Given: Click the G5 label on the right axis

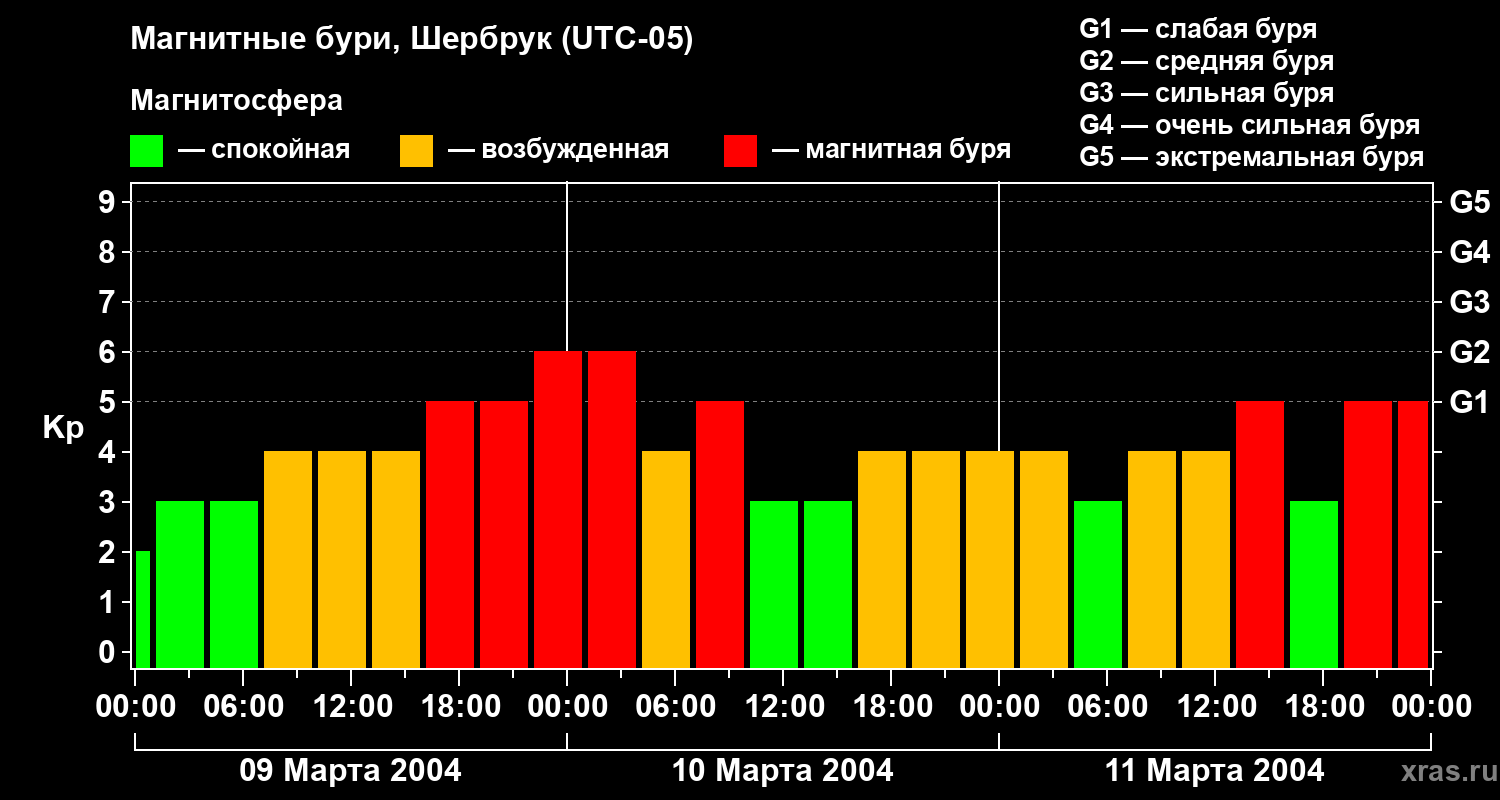Looking at the screenshot, I should (x=1469, y=202).
